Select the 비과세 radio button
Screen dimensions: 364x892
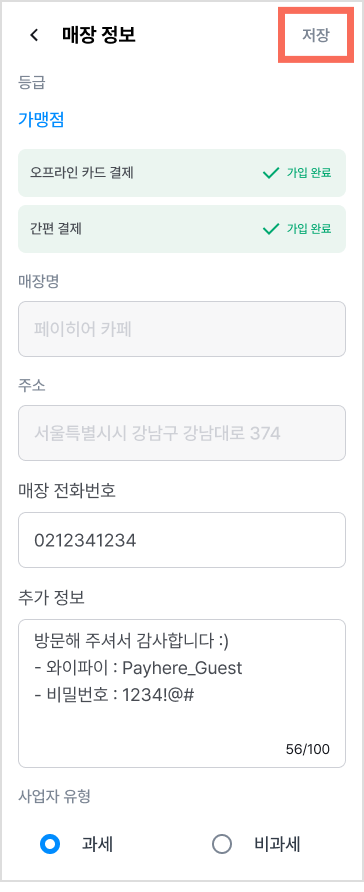pos(222,844)
